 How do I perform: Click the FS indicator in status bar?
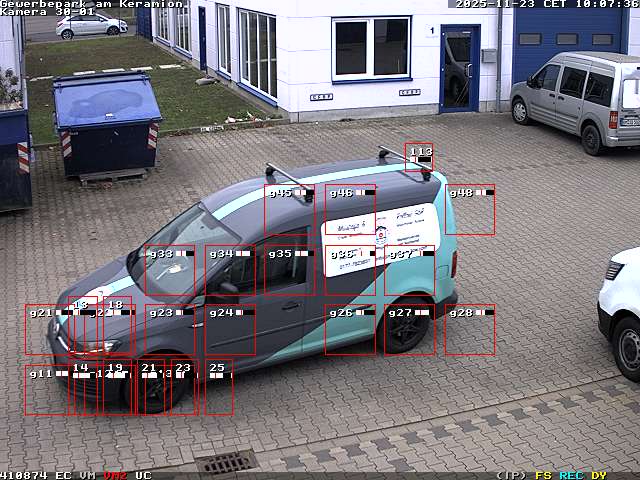pyautogui.click(x=543, y=475)
